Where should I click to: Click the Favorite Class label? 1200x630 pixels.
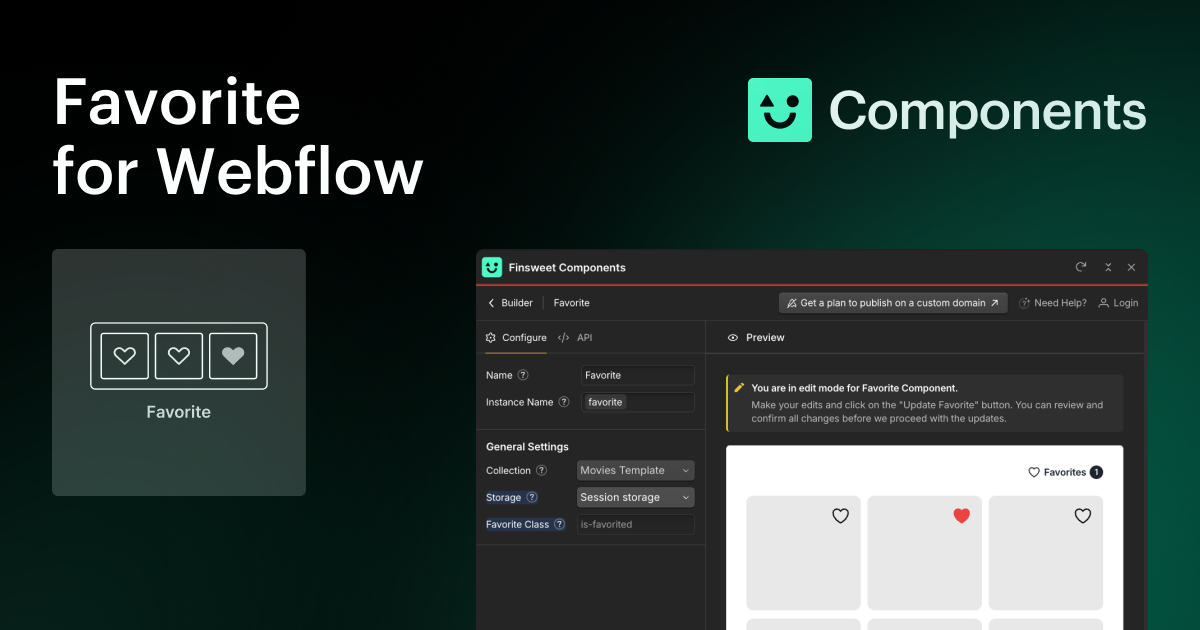(x=518, y=524)
